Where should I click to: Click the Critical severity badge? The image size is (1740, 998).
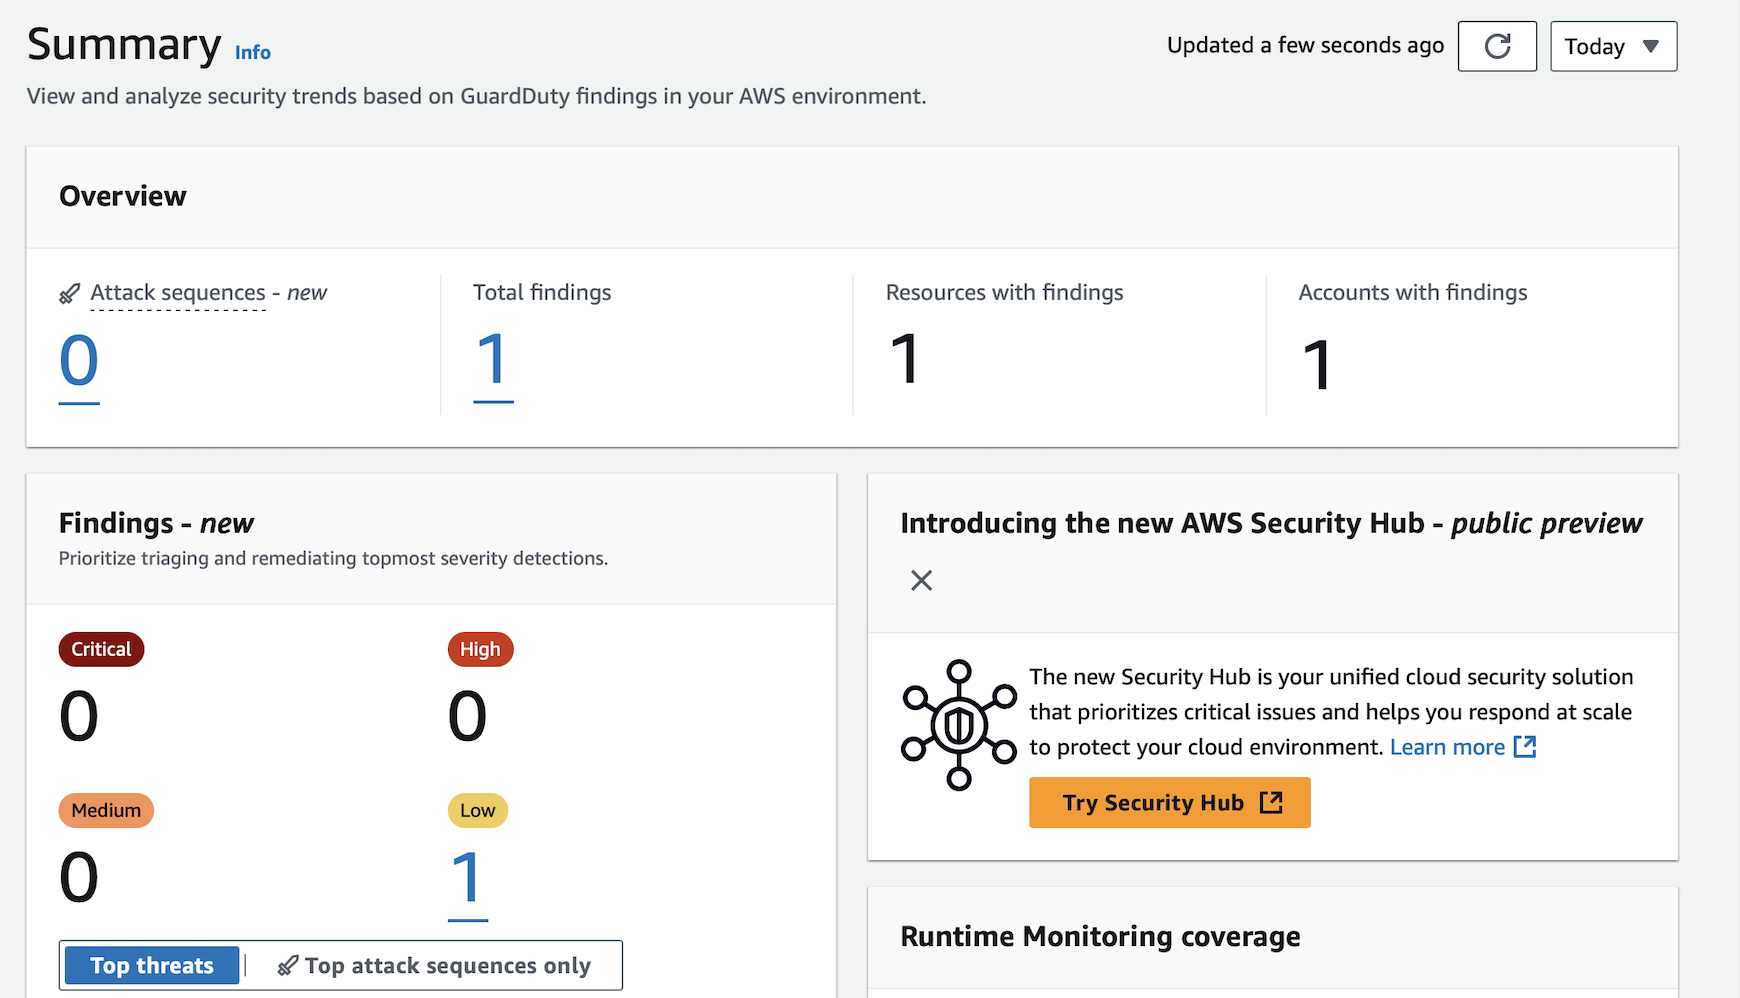pos(101,649)
